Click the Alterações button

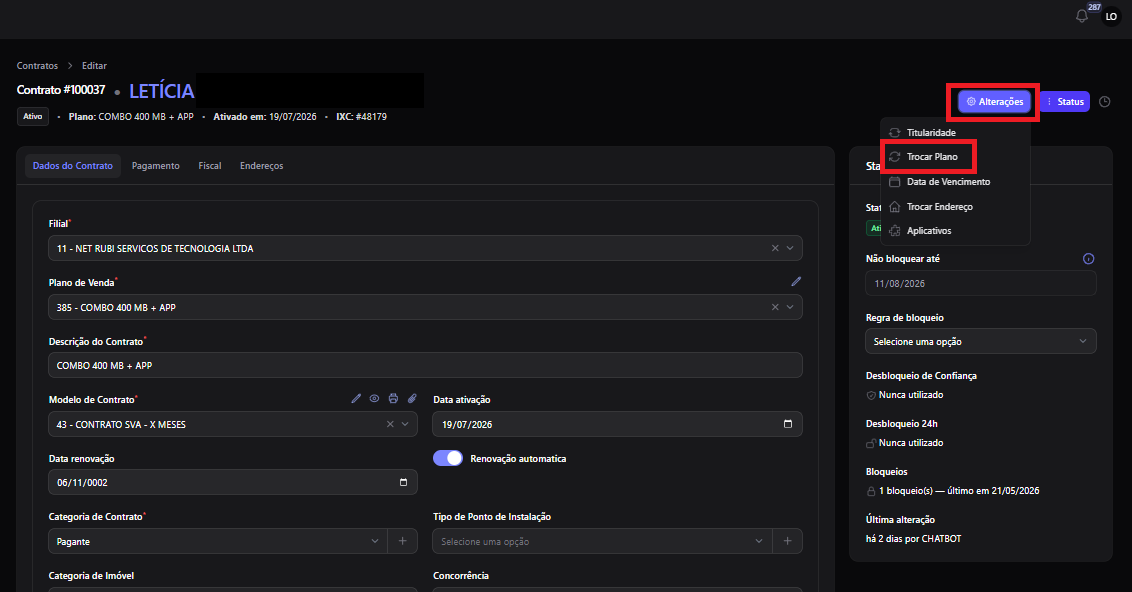pyautogui.click(x=995, y=102)
